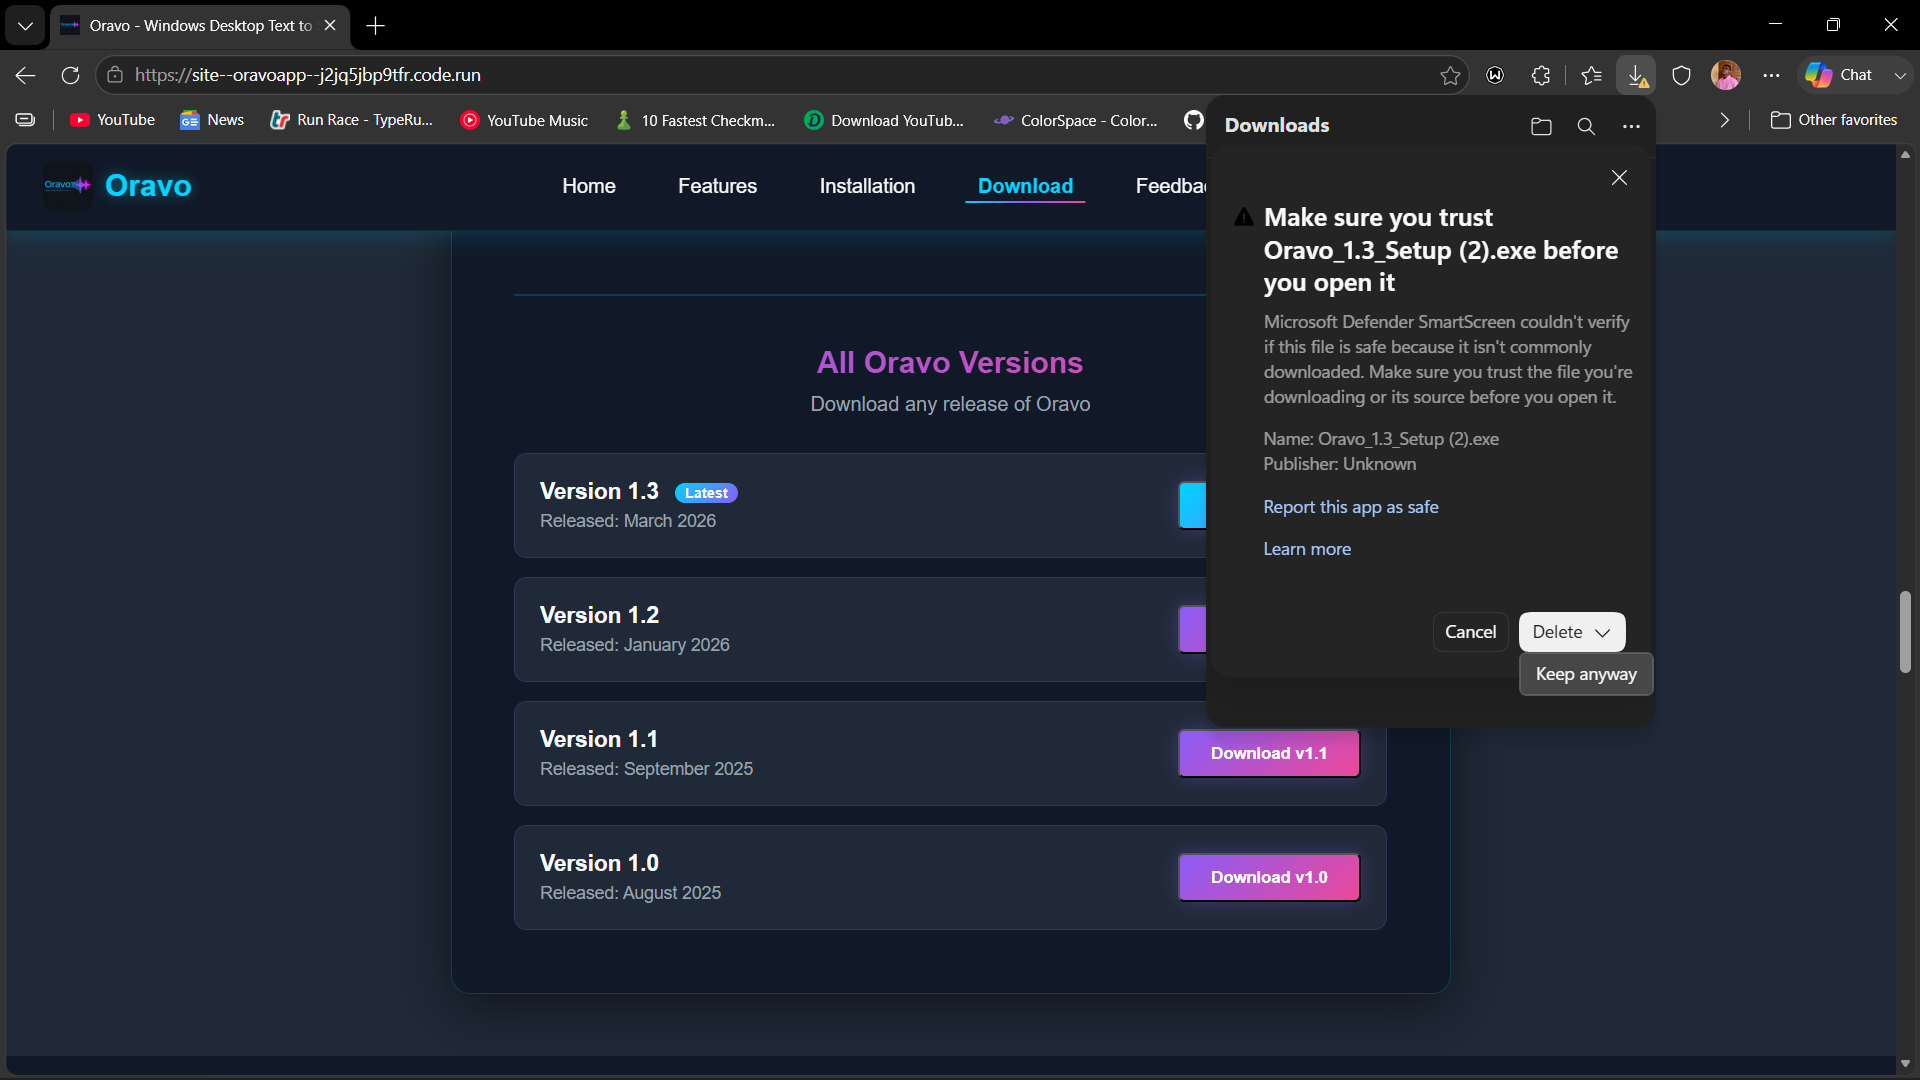Add this page to favorites star
The width and height of the screenshot is (1920, 1080).
point(1450,75)
